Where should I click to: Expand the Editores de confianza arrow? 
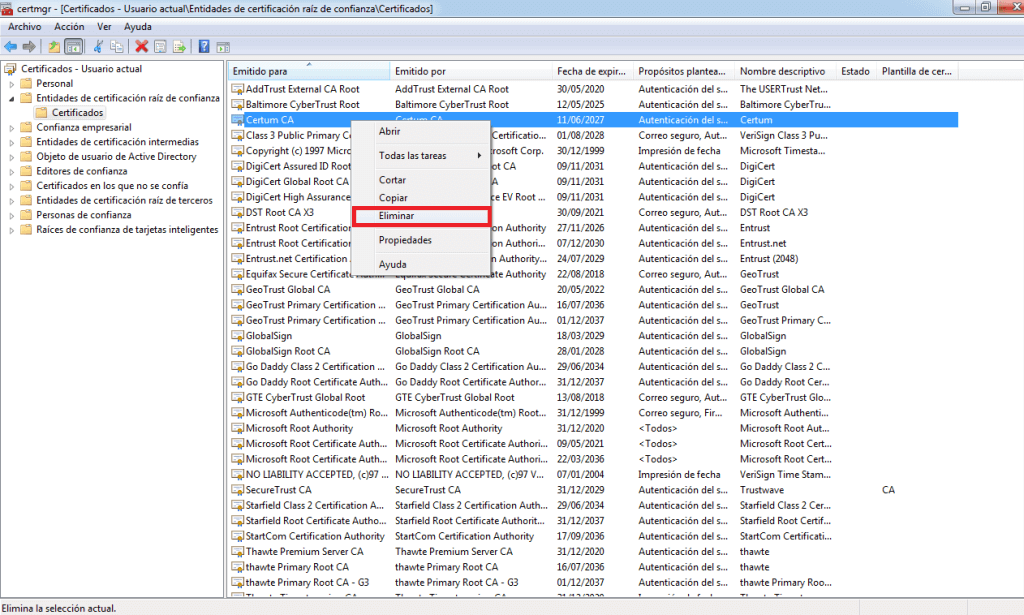pyautogui.click(x=11, y=172)
